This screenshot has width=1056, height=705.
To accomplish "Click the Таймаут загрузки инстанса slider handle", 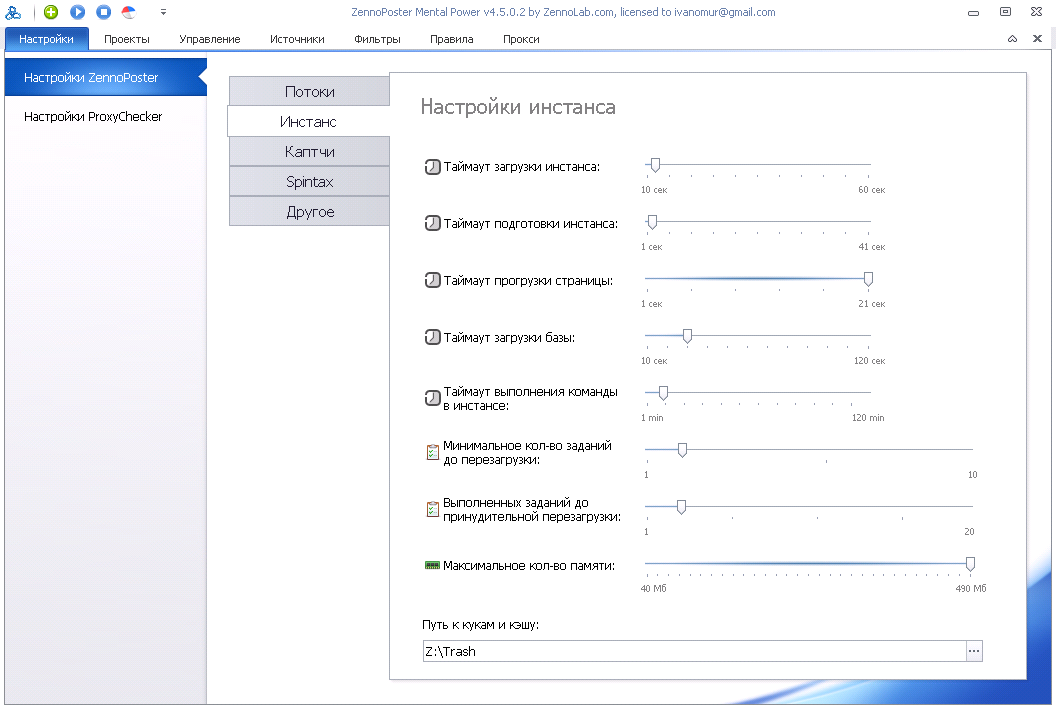I will [655, 165].
